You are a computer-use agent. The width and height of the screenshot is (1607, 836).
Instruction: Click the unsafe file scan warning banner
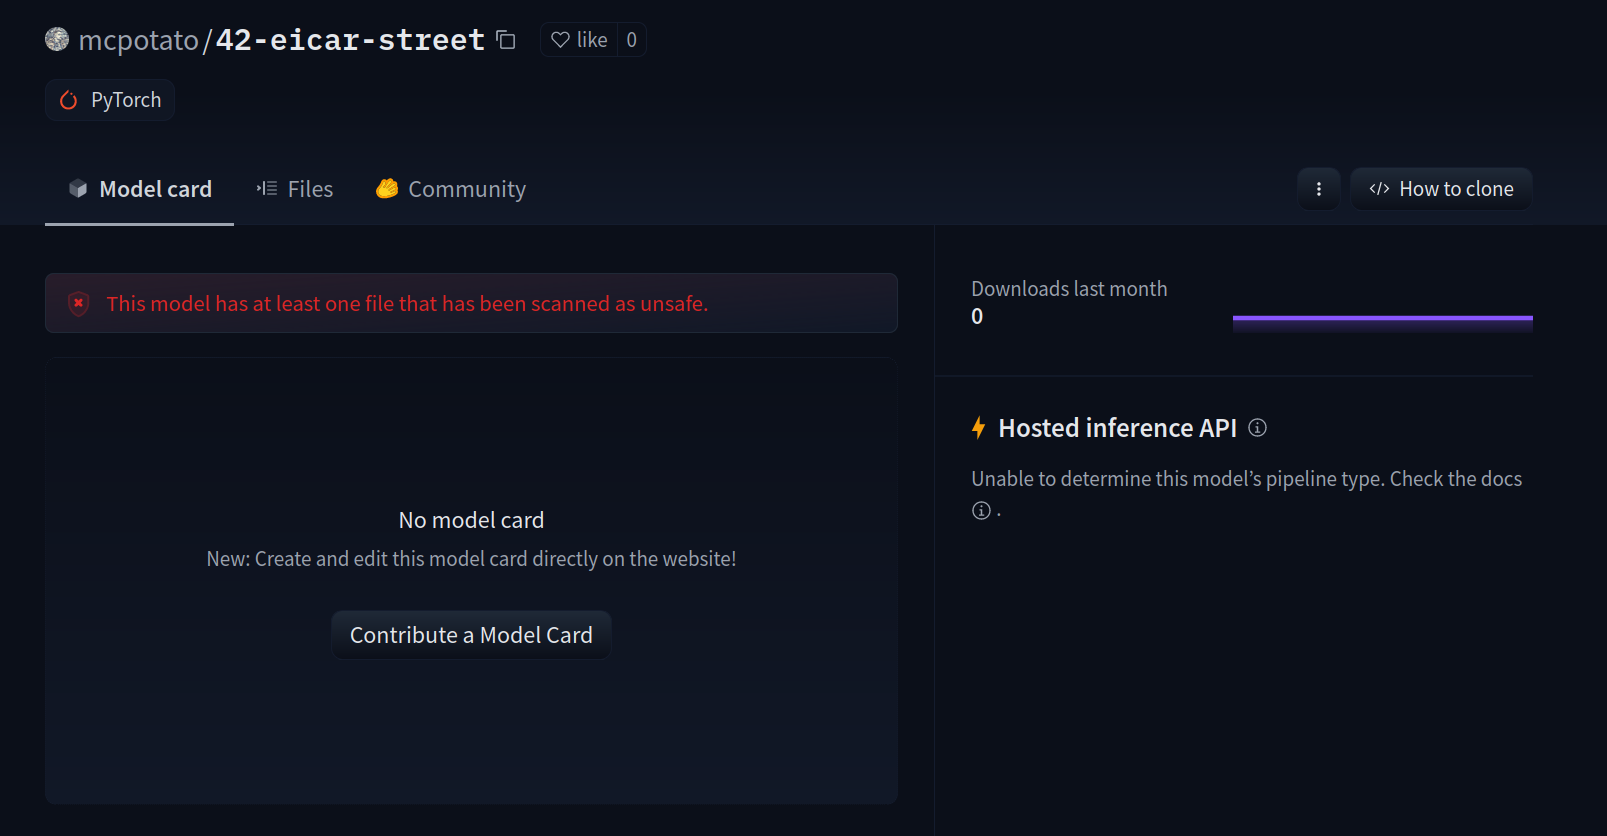point(471,303)
